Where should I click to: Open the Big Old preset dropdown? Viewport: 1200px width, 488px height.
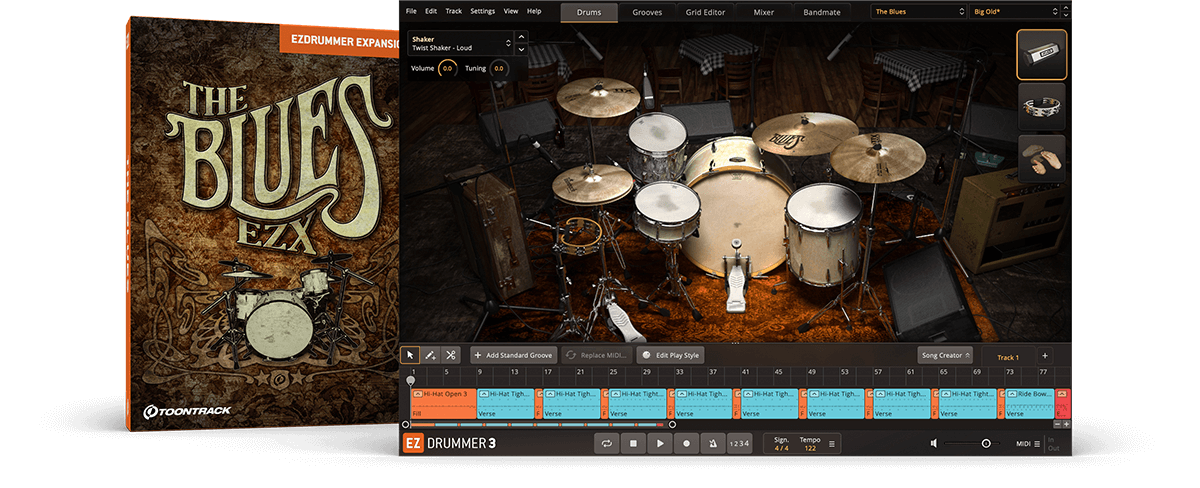pos(1014,12)
